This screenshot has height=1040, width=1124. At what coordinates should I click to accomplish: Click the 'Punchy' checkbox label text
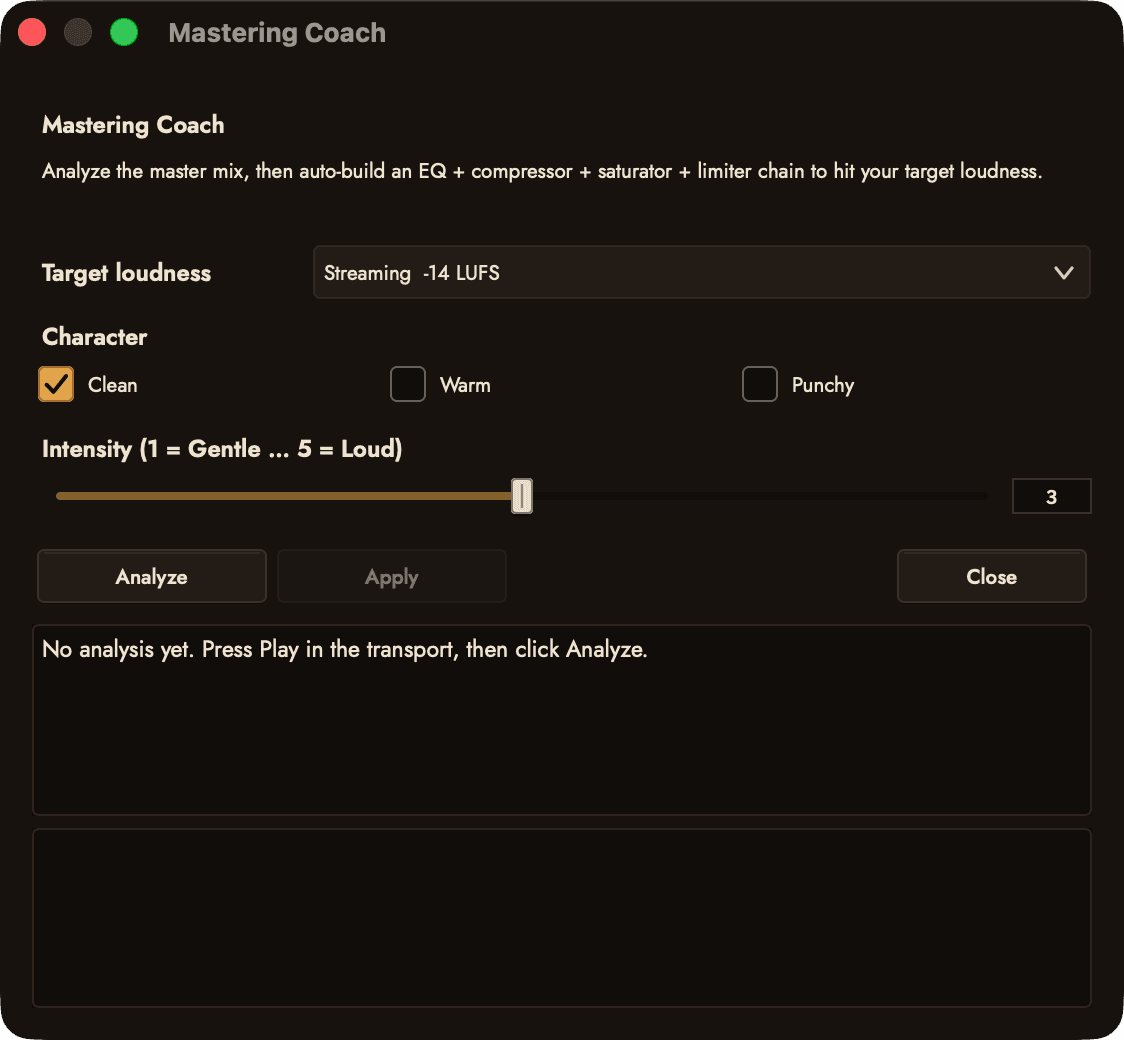point(823,386)
